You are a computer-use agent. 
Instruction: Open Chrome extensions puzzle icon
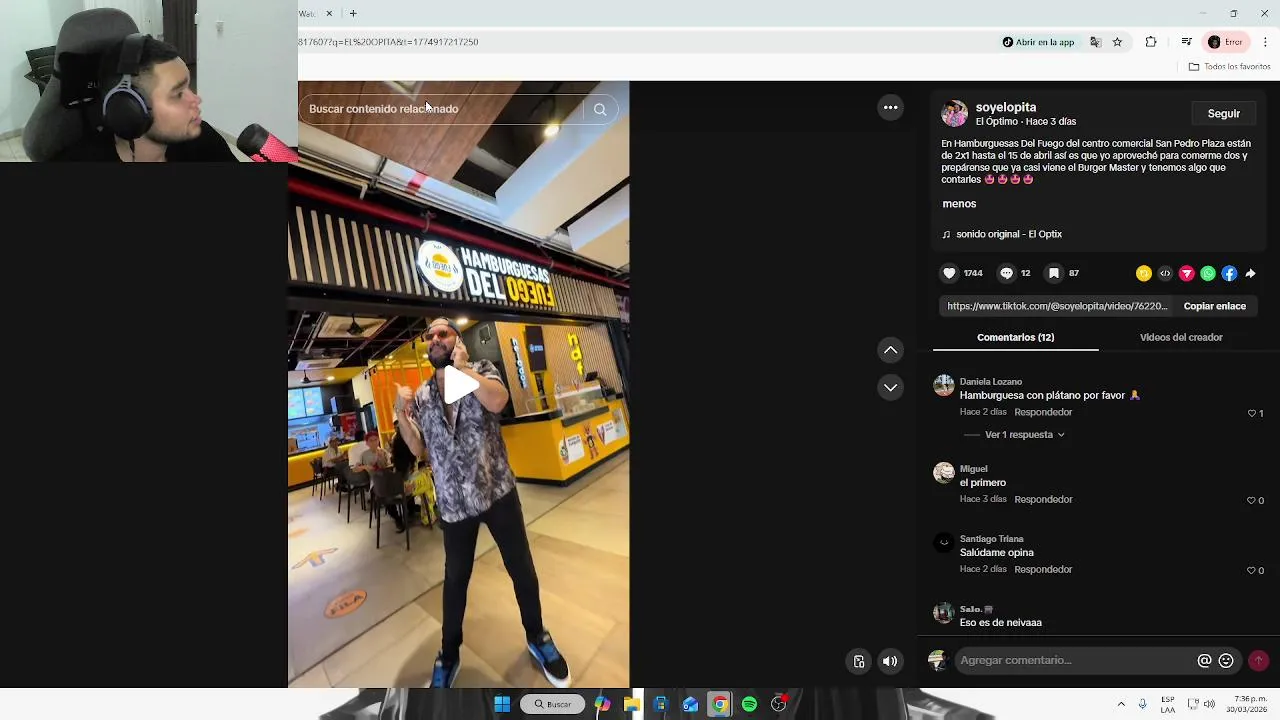tap(1151, 42)
